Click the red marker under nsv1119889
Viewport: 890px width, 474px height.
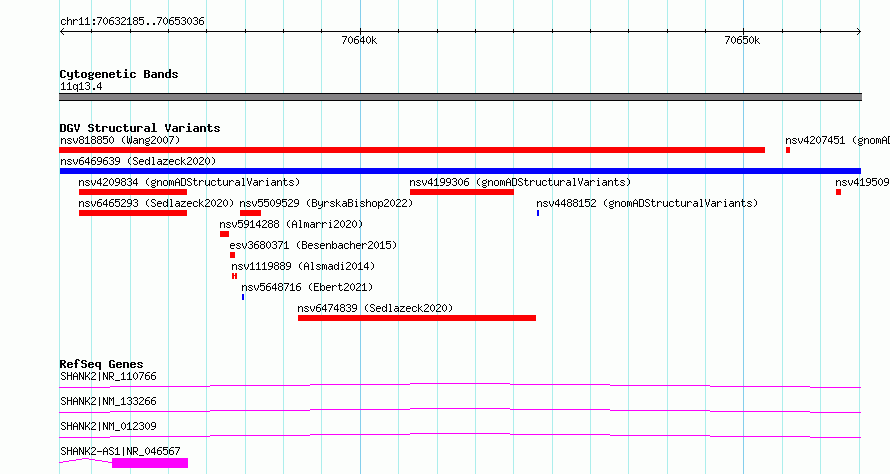point(234,276)
